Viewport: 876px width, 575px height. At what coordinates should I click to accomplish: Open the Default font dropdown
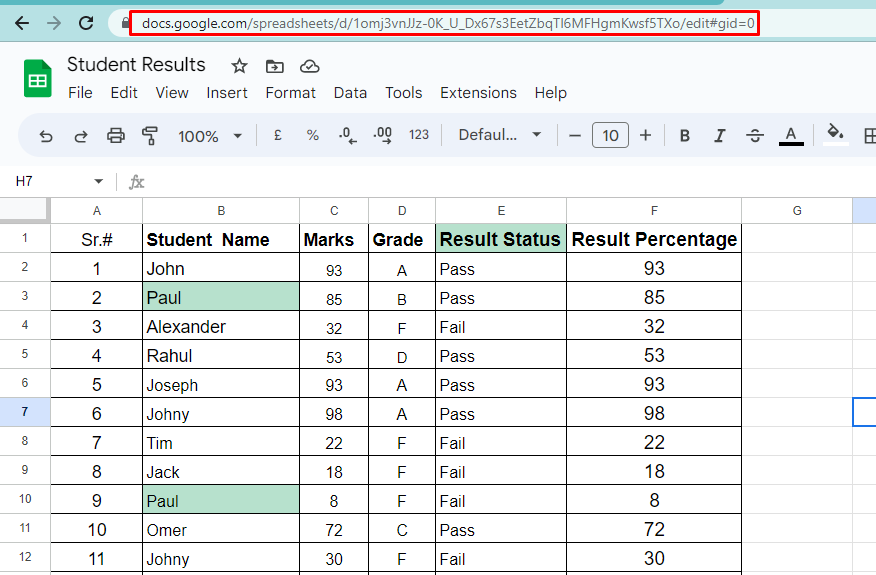click(x=499, y=135)
